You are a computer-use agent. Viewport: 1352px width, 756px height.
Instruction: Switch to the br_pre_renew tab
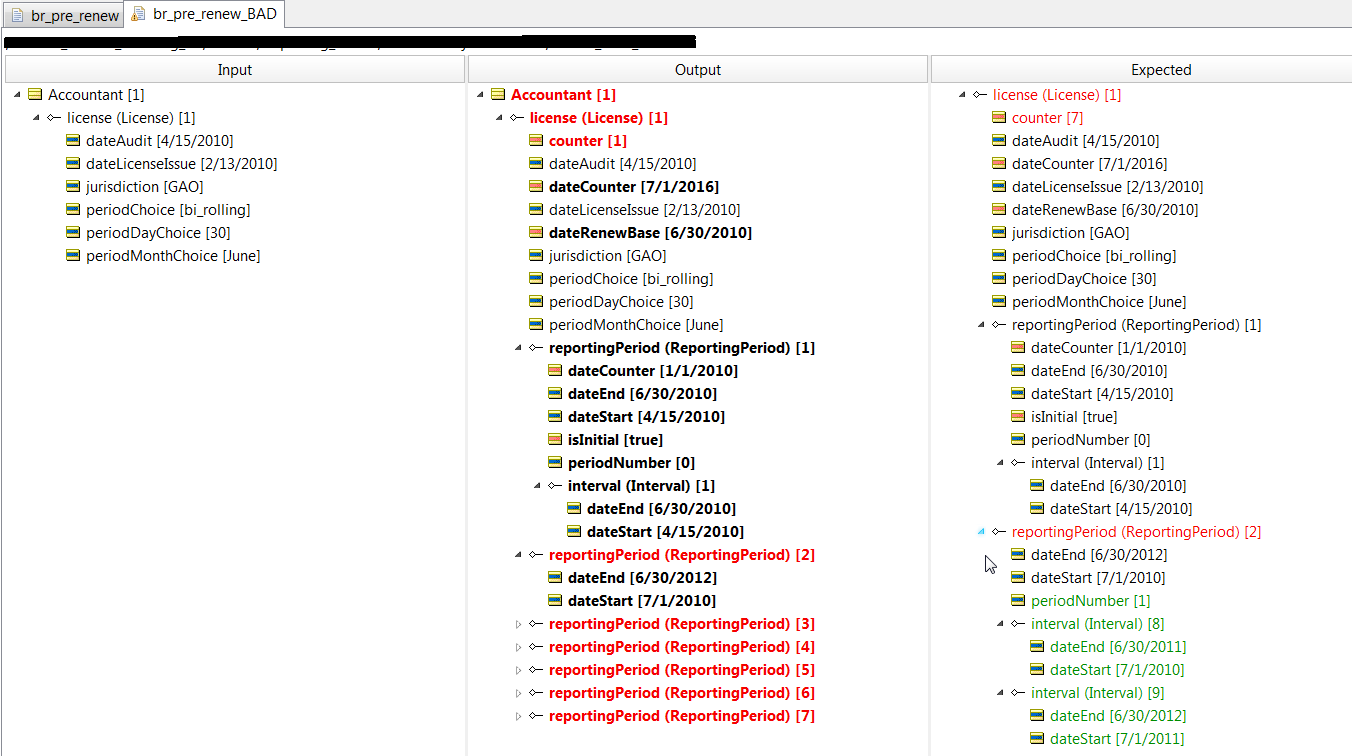pyautogui.click(x=63, y=16)
